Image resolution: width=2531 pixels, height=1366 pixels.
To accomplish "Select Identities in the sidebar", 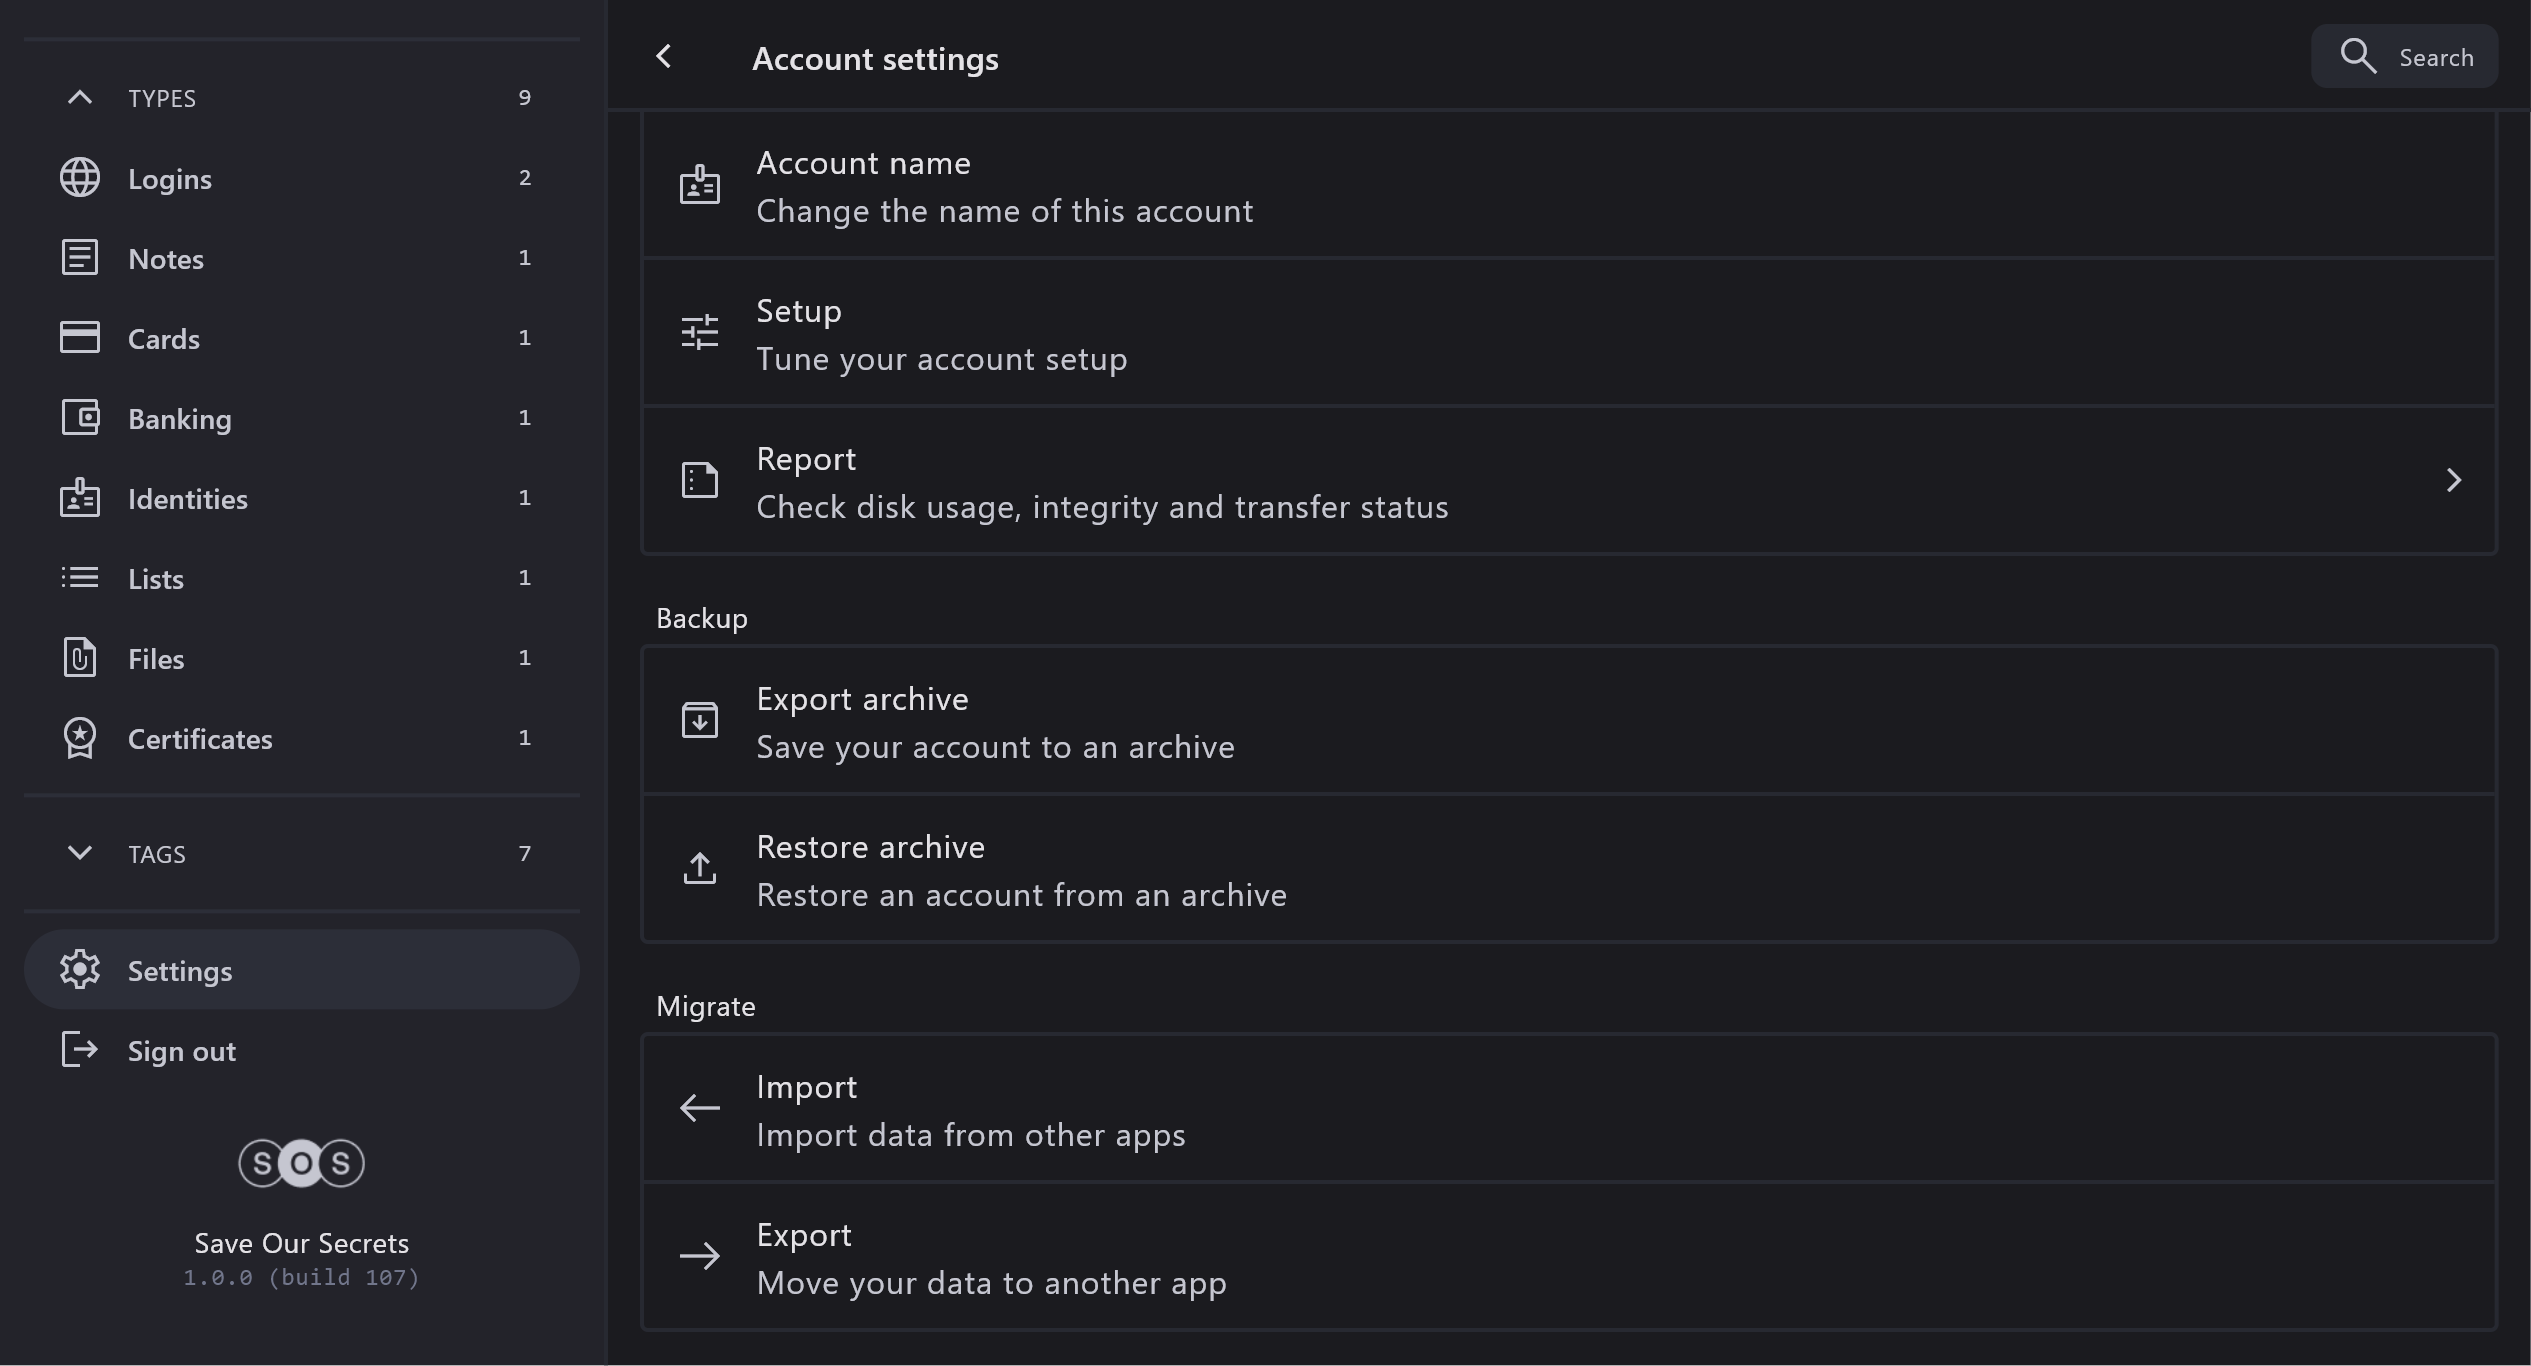I will click(188, 499).
